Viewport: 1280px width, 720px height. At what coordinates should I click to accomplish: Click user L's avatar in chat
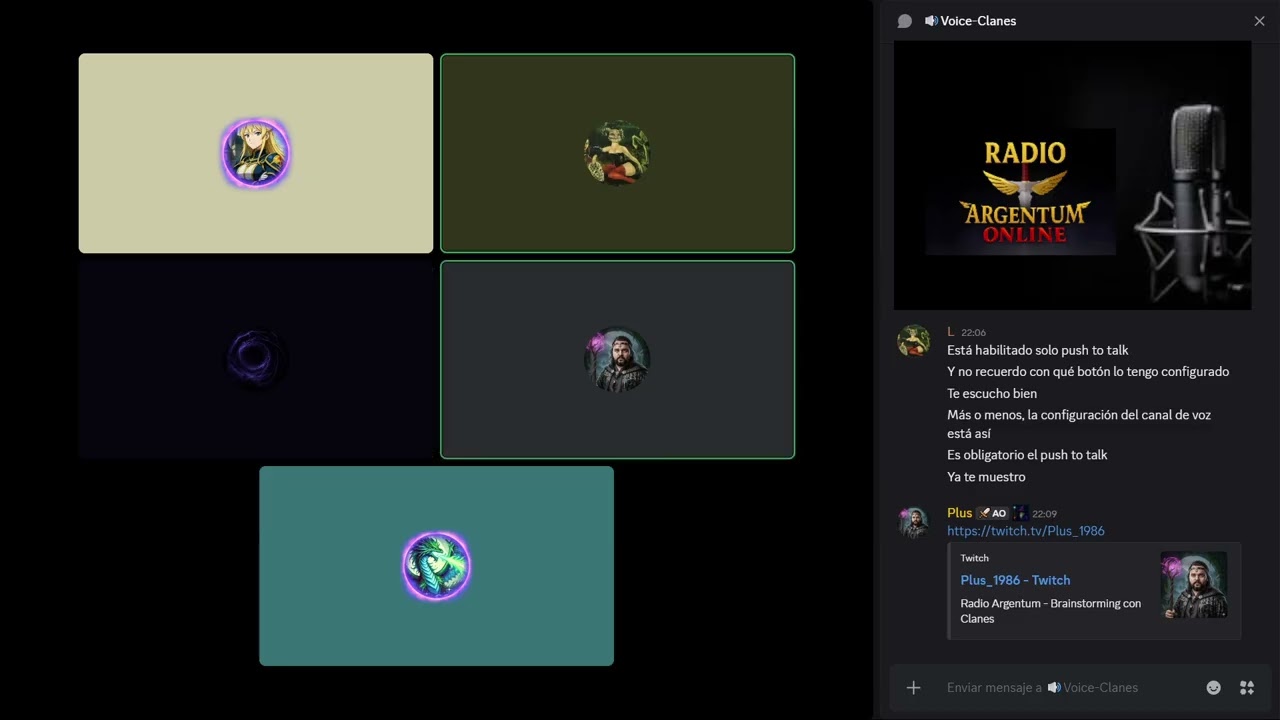(914, 341)
